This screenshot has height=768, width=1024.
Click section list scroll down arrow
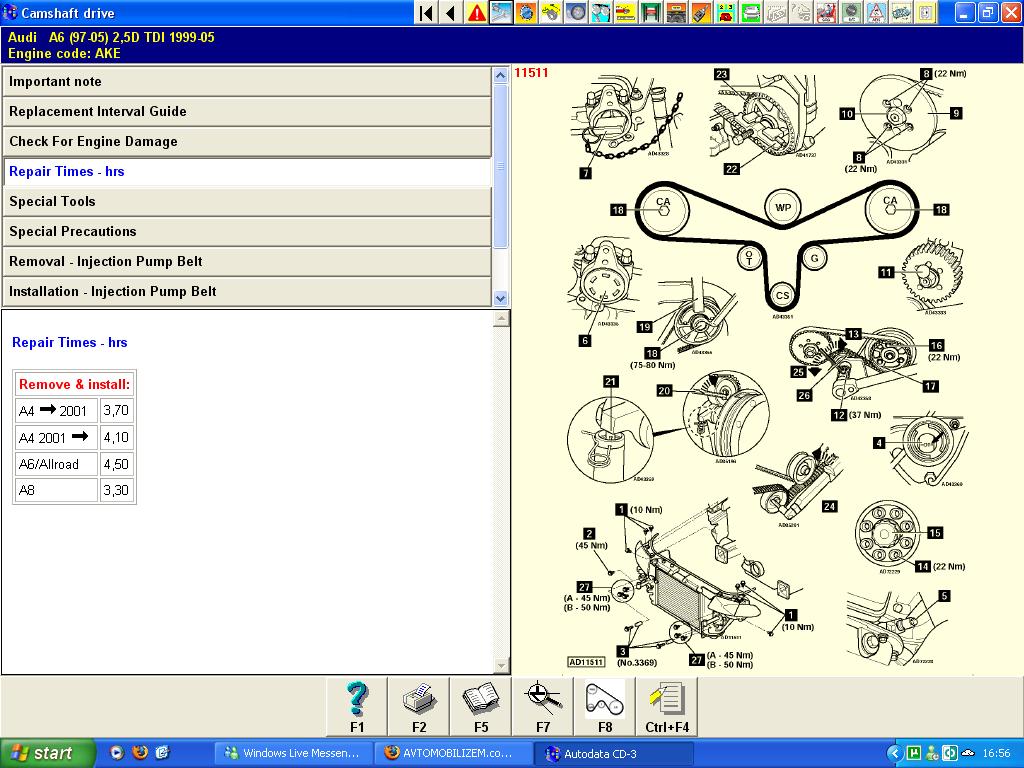500,298
